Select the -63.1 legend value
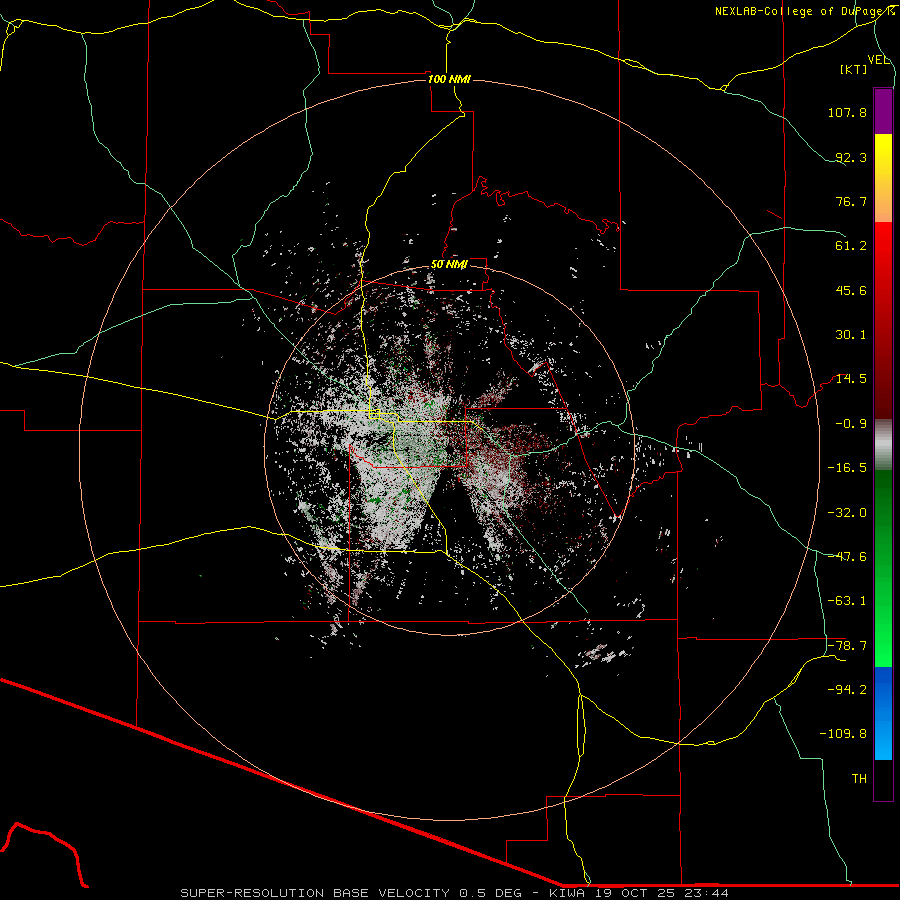This screenshot has width=900, height=900. click(847, 601)
